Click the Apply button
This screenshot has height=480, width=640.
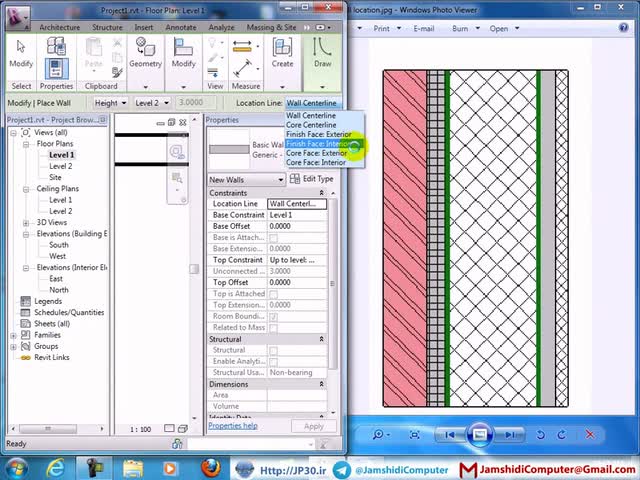[x=314, y=426]
